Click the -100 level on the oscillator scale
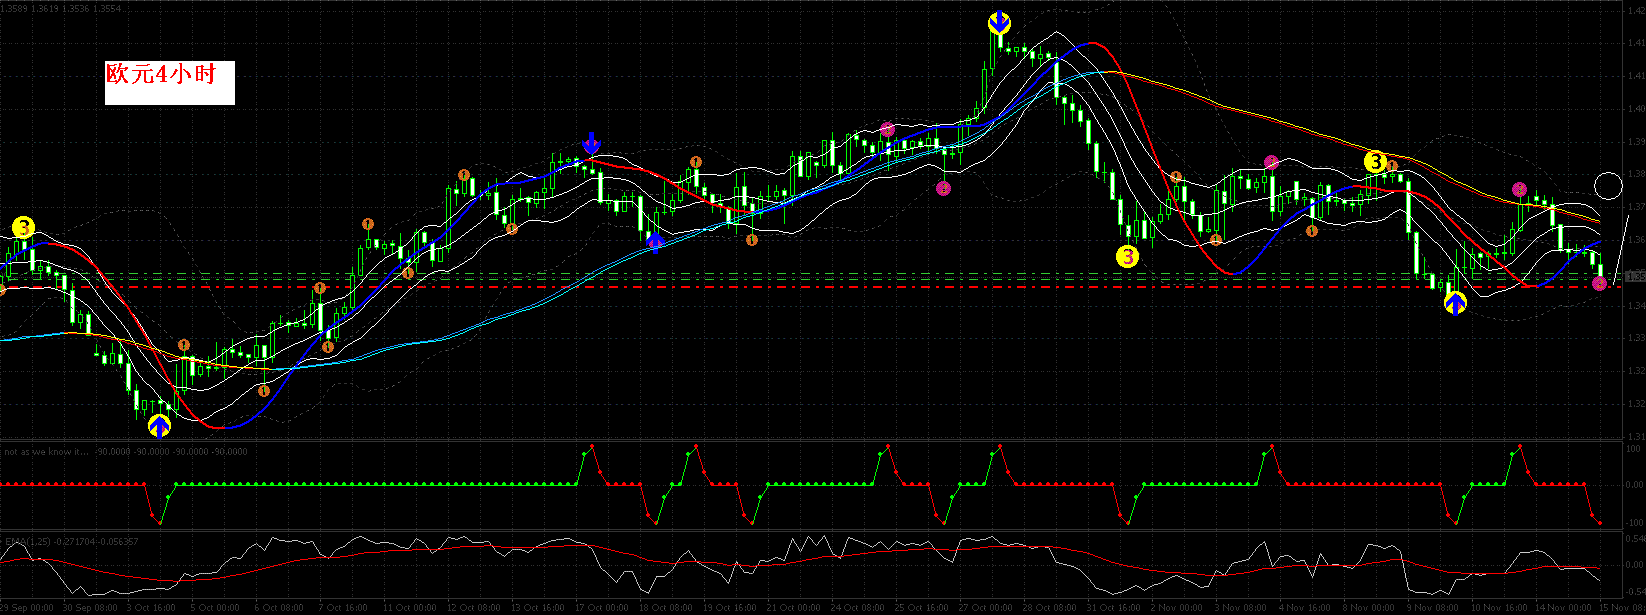The image size is (1646, 615). point(1633,522)
